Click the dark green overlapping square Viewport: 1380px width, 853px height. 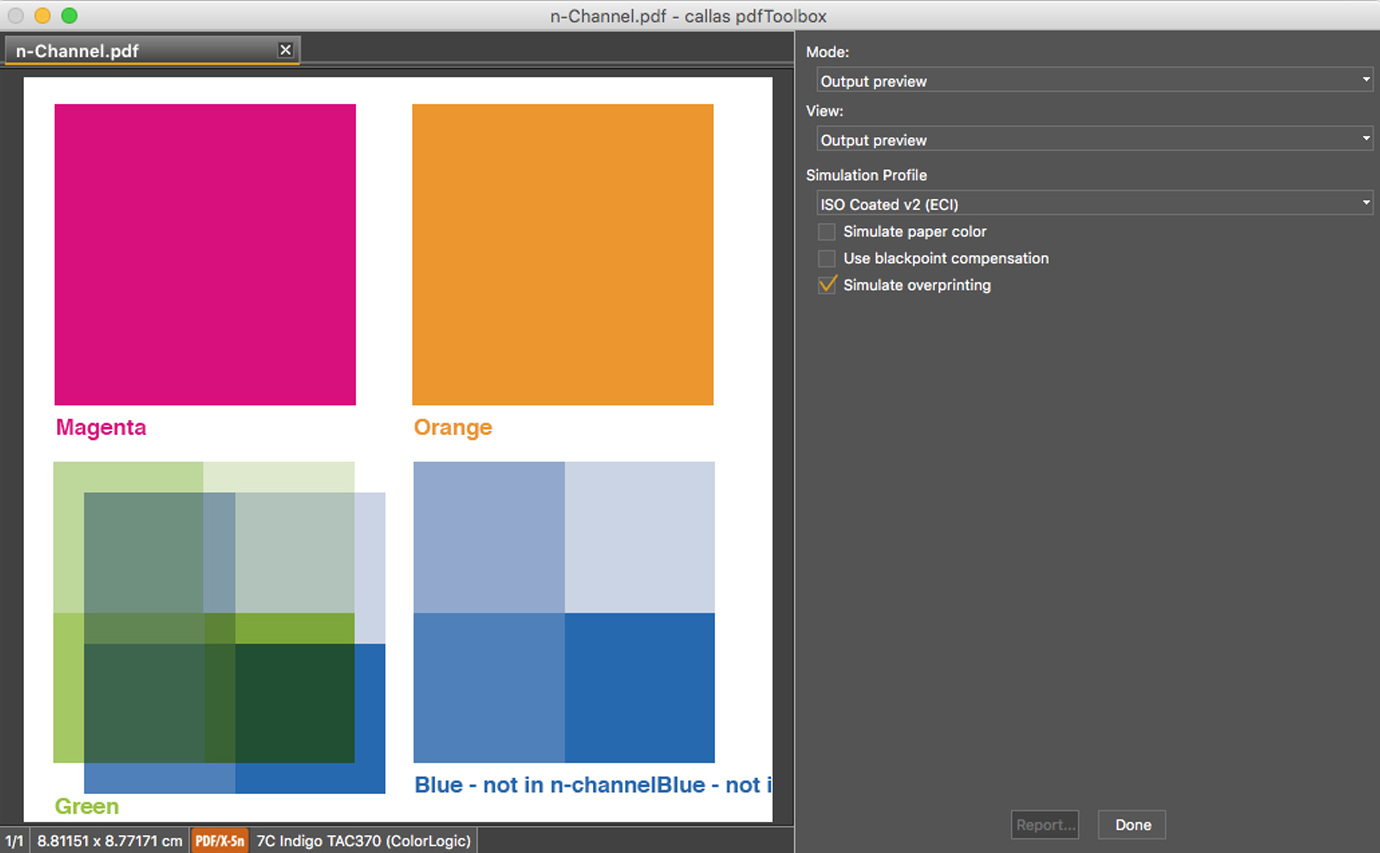(295, 703)
